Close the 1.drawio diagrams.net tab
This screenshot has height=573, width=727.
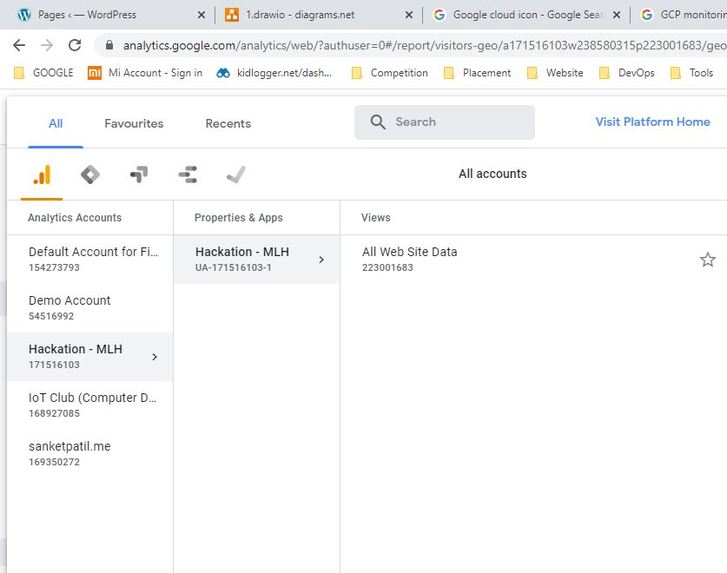[x=408, y=15]
